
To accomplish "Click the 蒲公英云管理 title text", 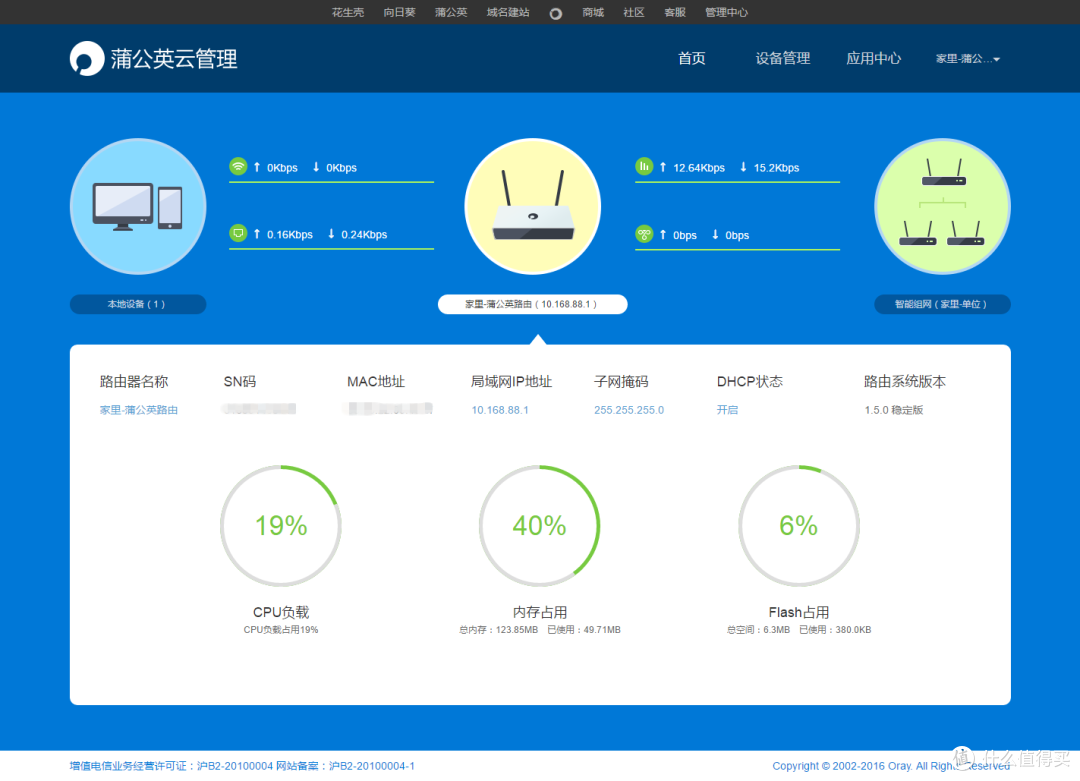I will (174, 59).
